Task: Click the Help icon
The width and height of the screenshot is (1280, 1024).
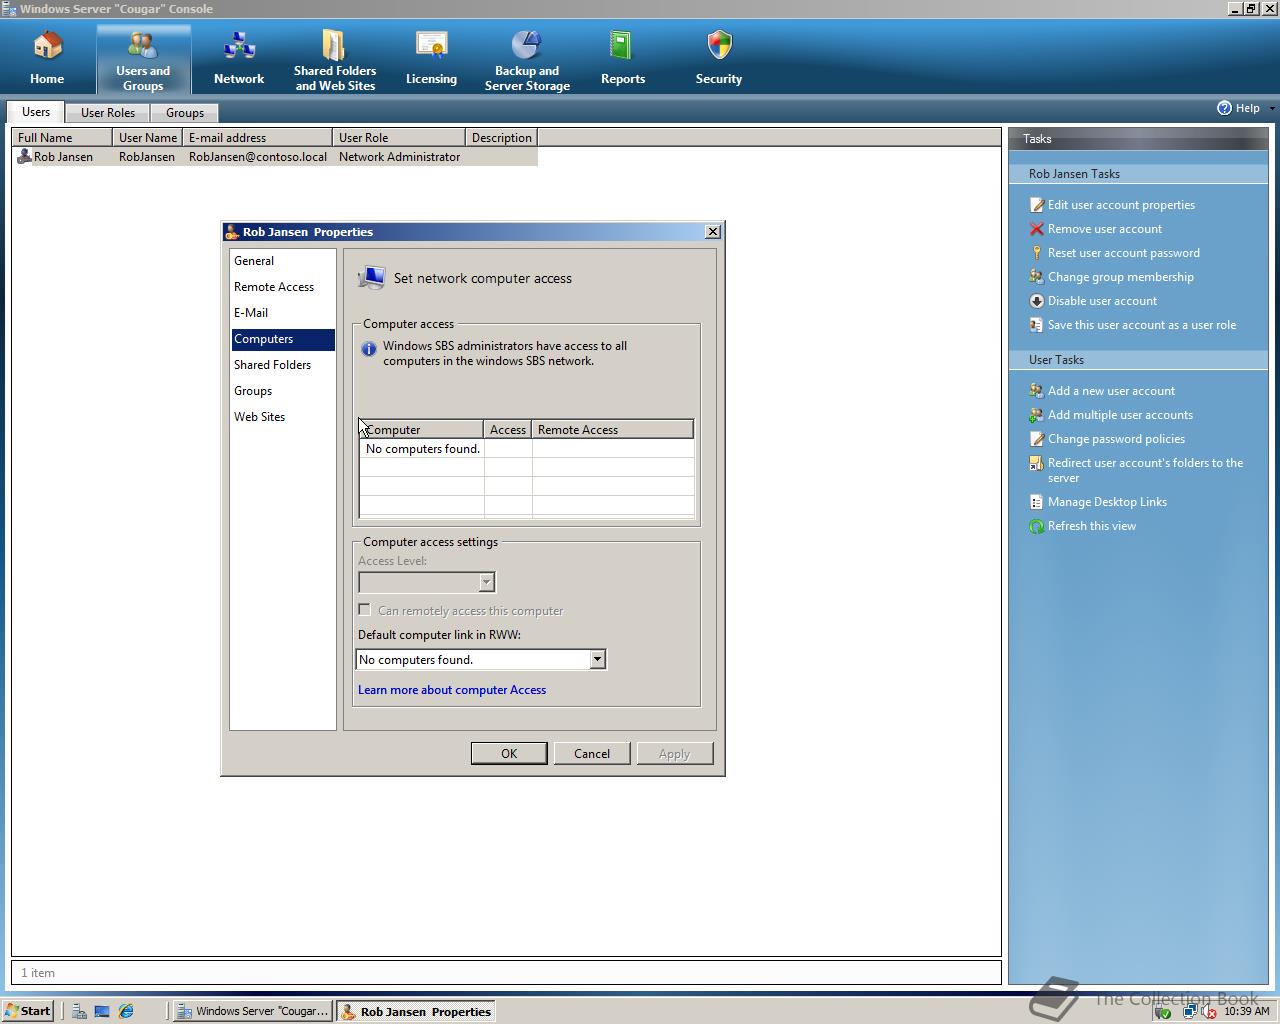Action: 1224,108
